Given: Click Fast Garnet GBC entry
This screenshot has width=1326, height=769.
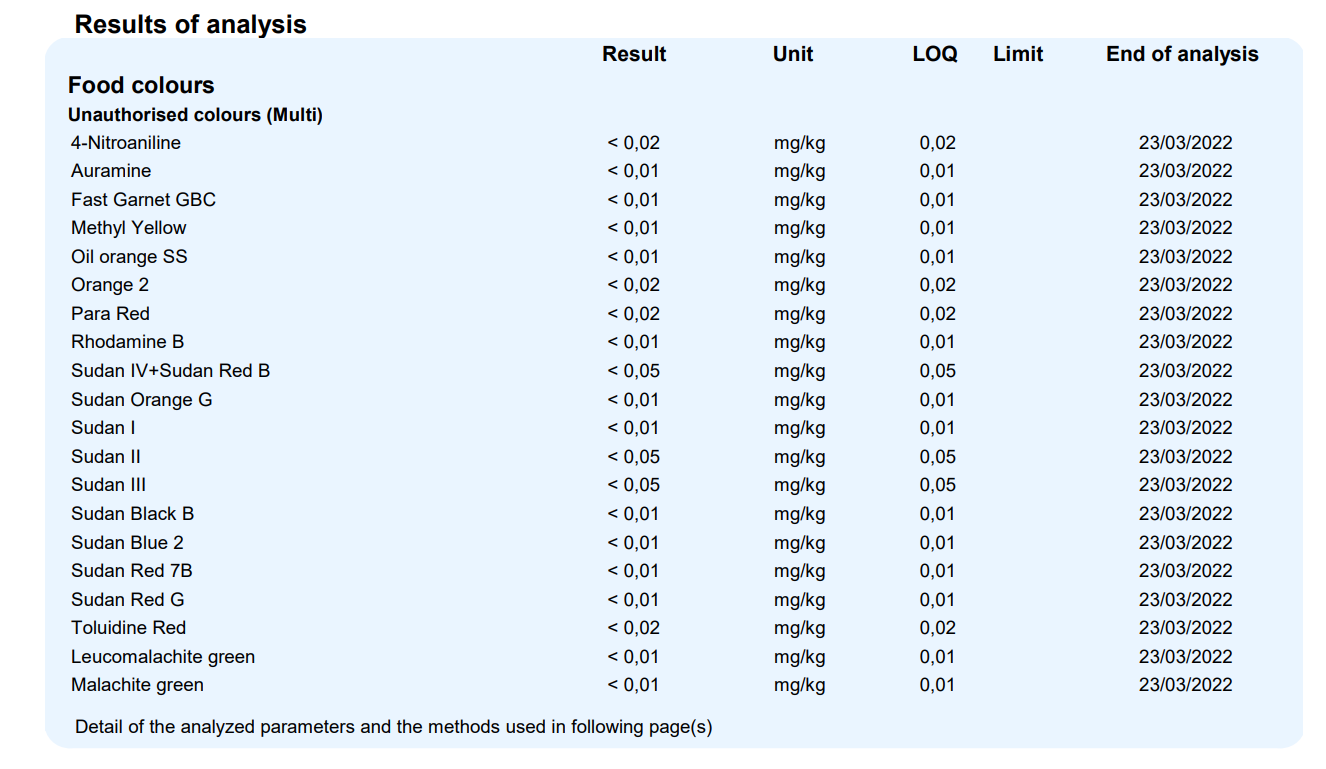Looking at the screenshot, I should click(143, 199).
